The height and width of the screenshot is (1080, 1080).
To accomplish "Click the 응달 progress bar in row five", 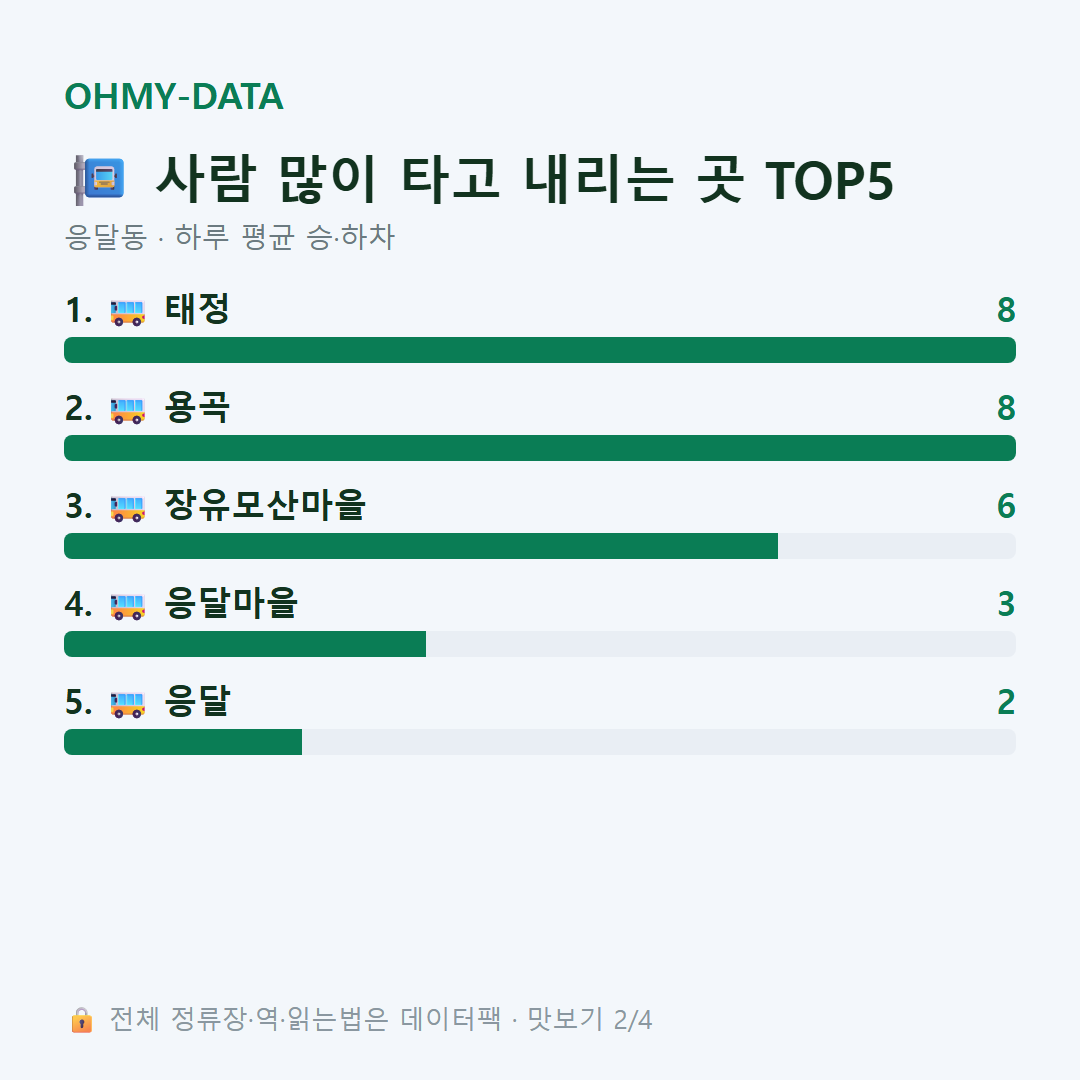I will 540,742.
